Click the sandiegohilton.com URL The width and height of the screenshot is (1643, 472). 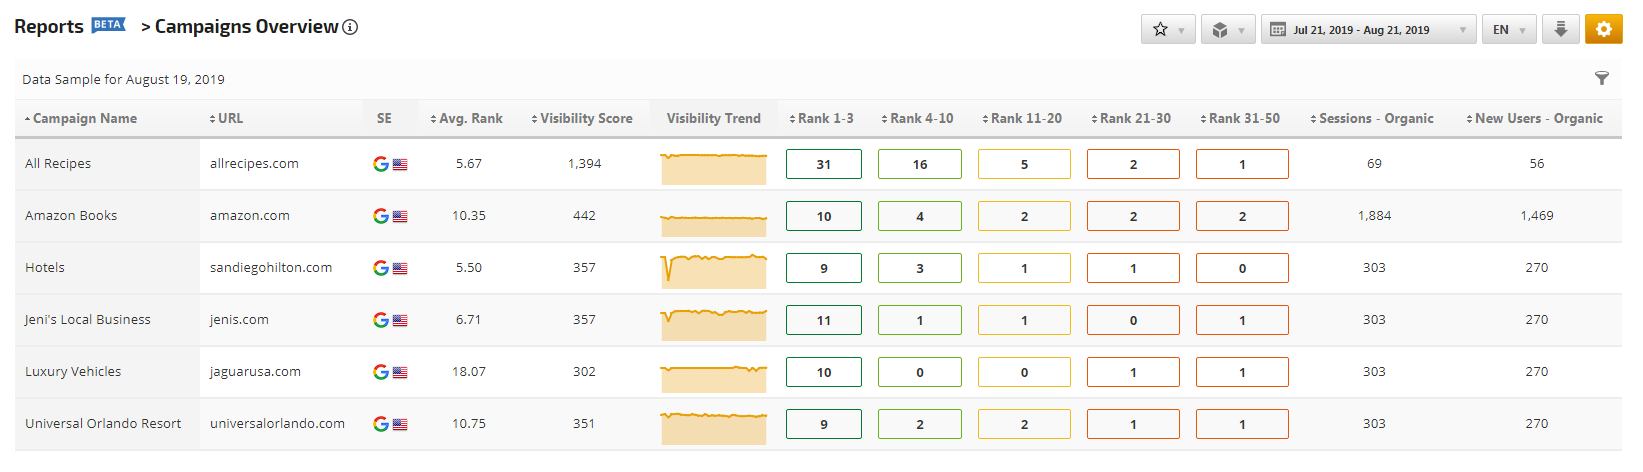click(x=271, y=267)
